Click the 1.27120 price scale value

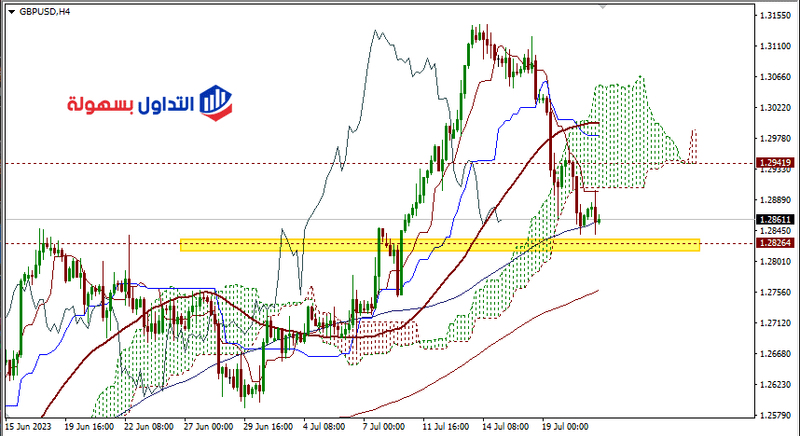tap(777, 323)
